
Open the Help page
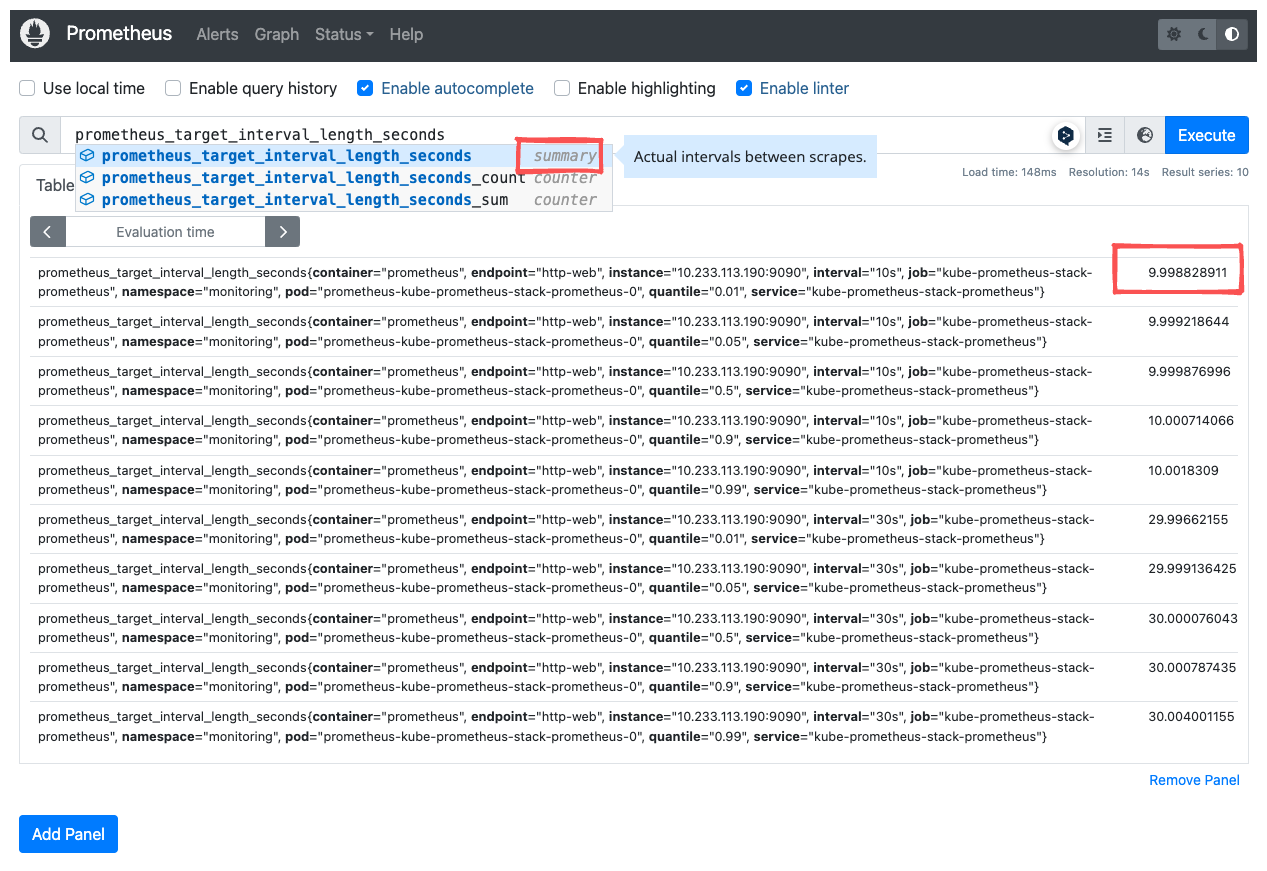(406, 34)
